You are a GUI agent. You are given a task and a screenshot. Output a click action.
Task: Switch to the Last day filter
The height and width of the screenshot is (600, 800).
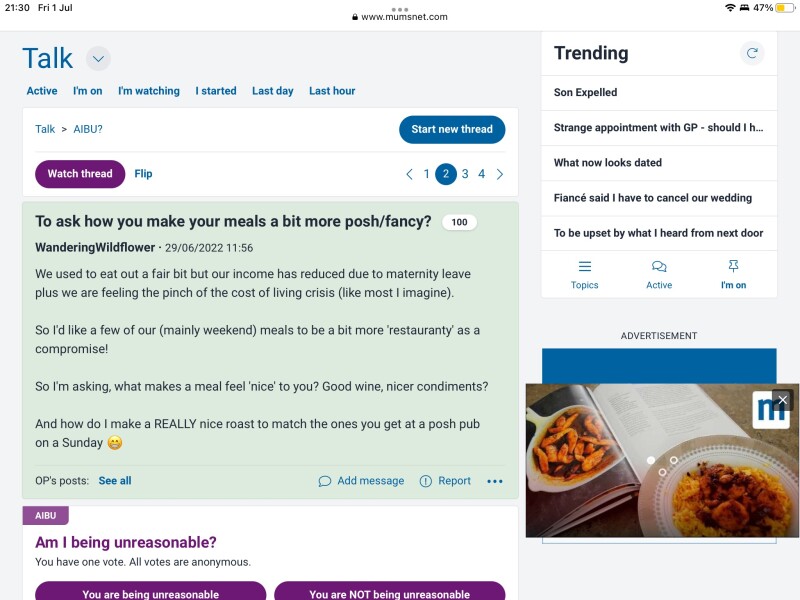(272, 90)
